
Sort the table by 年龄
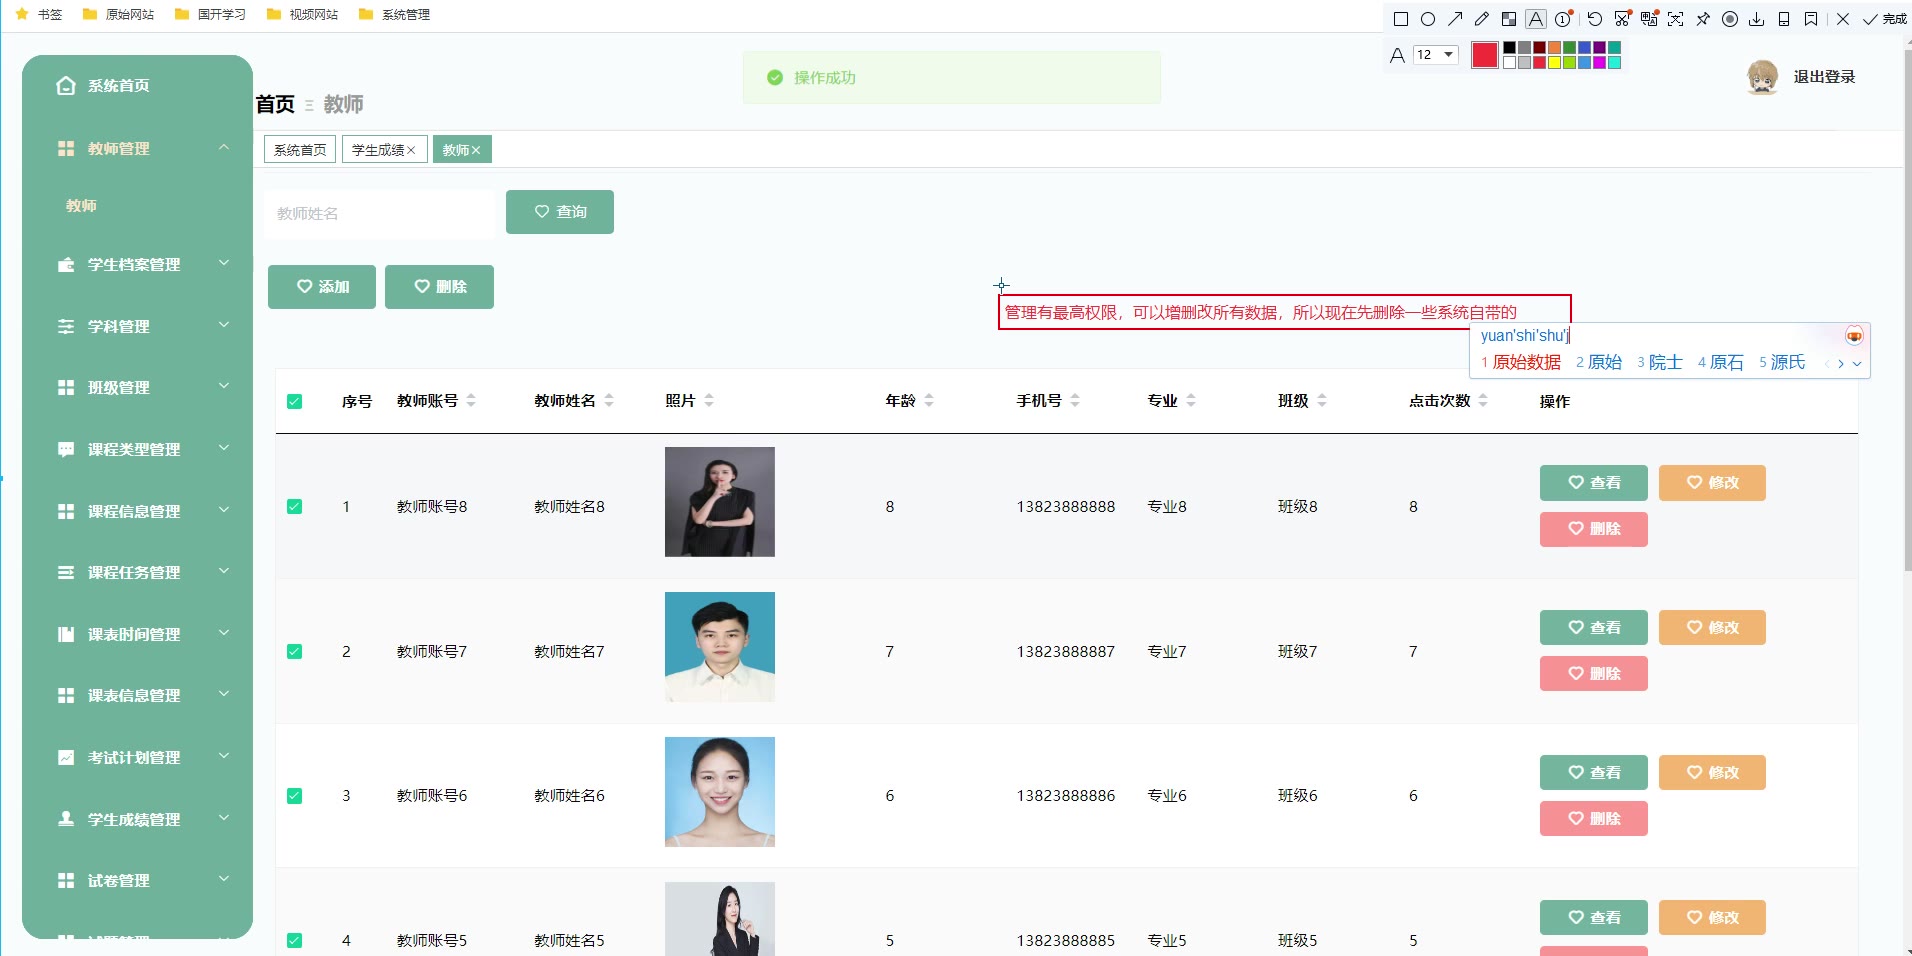click(929, 401)
